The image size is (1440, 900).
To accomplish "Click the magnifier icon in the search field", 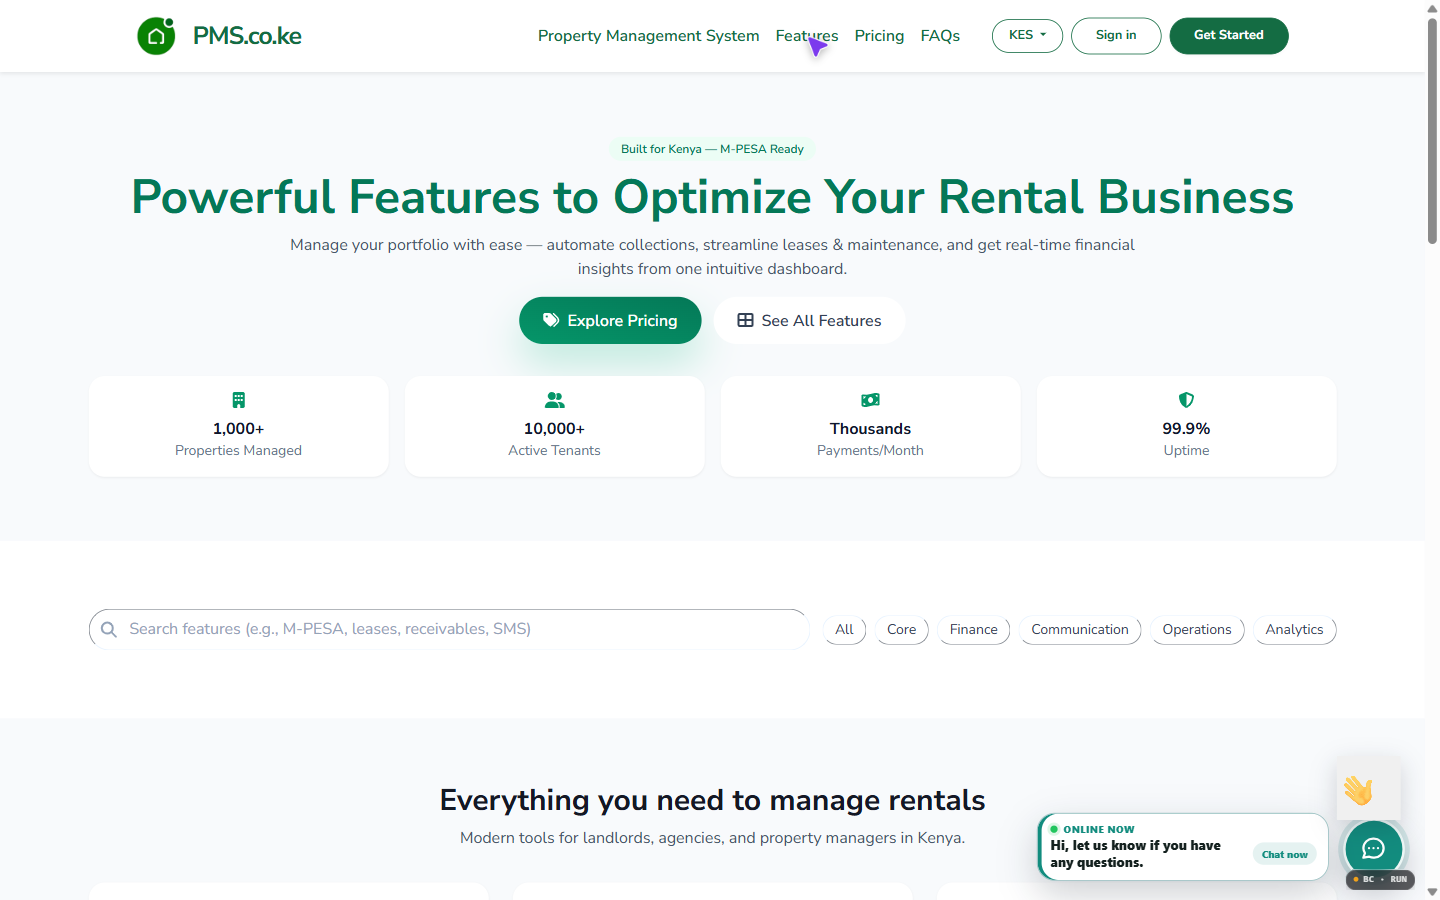I will (x=109, y=629).
